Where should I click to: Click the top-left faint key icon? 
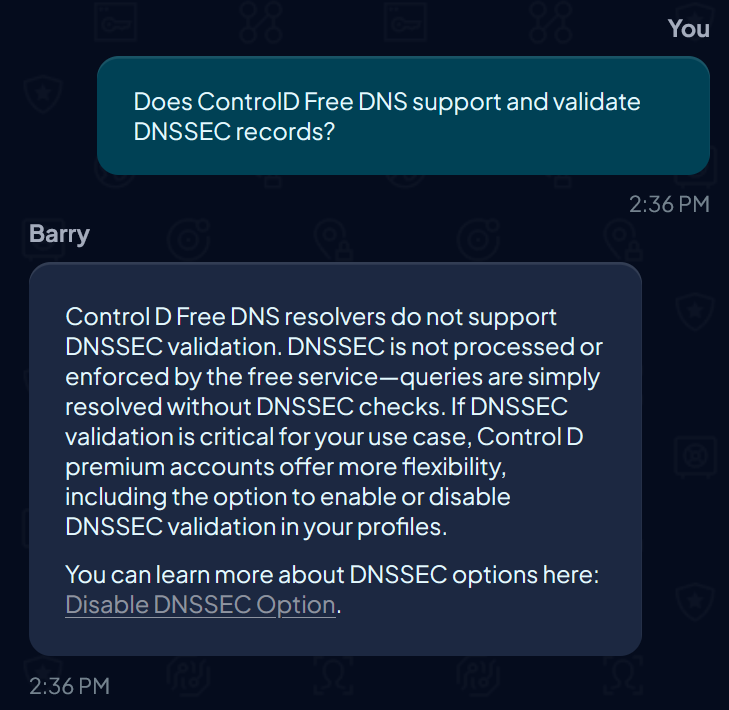[x=115, y=18]
